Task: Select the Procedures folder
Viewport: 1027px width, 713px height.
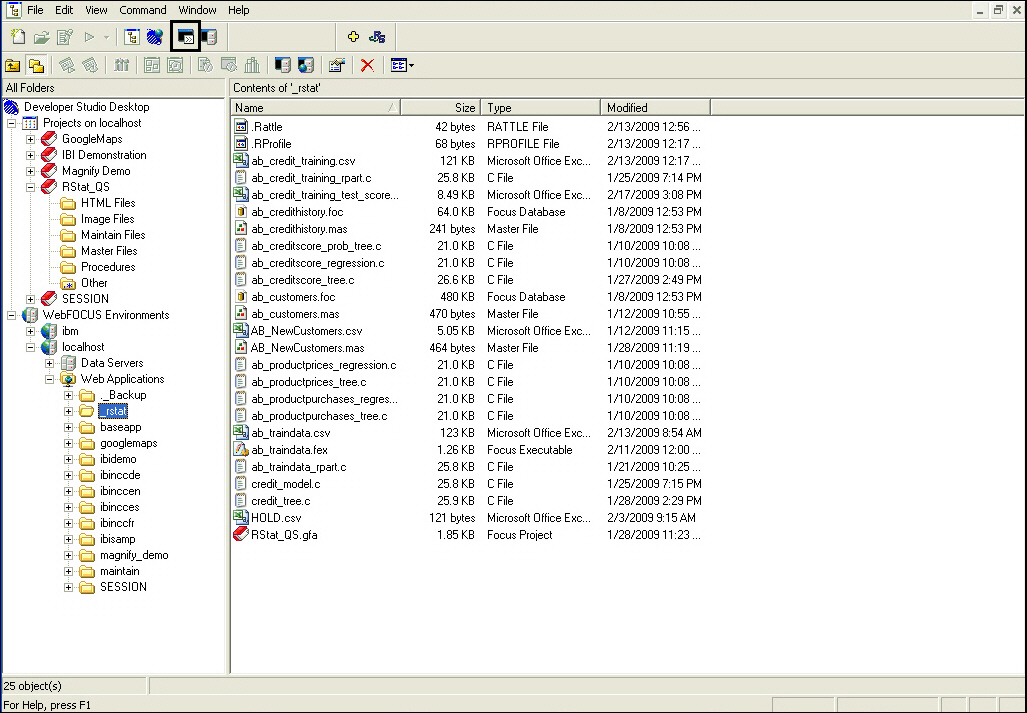Action: point(108,267)
